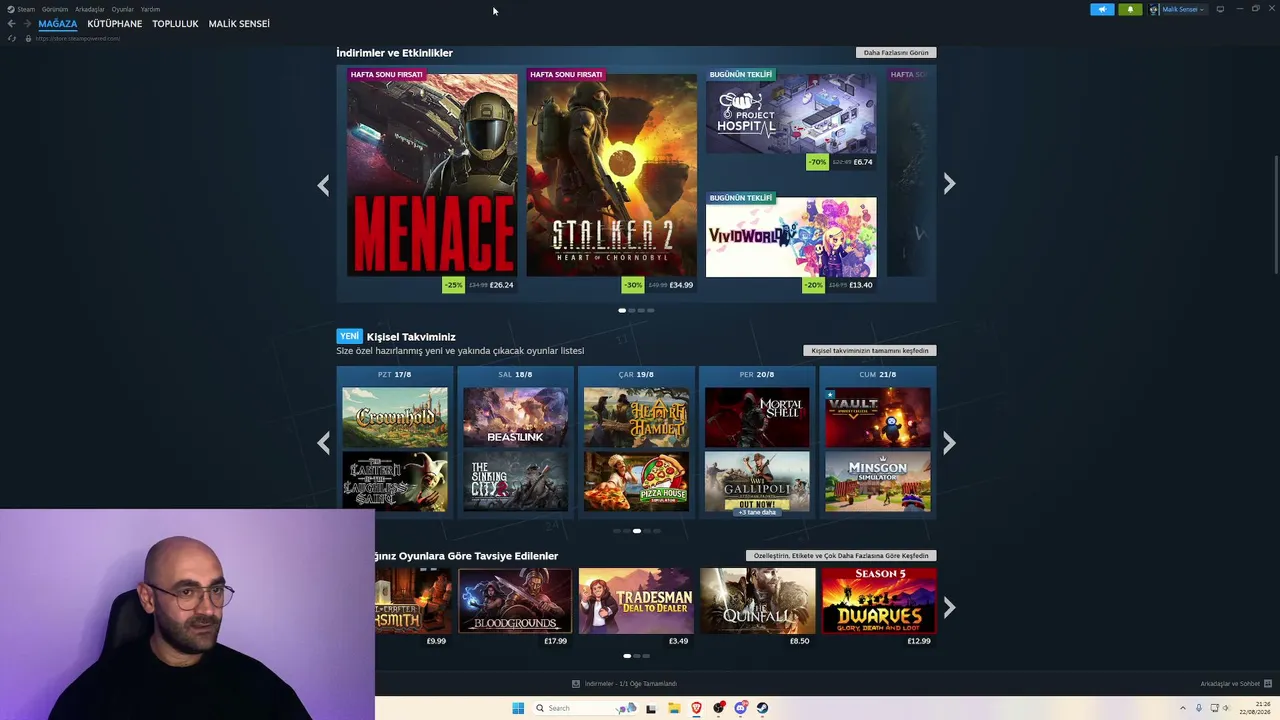Image resolution: width=1280 pixels, height=720 pixels.
Task: Open the Arkadaşlar menu
Action: (x=90, y=9)
